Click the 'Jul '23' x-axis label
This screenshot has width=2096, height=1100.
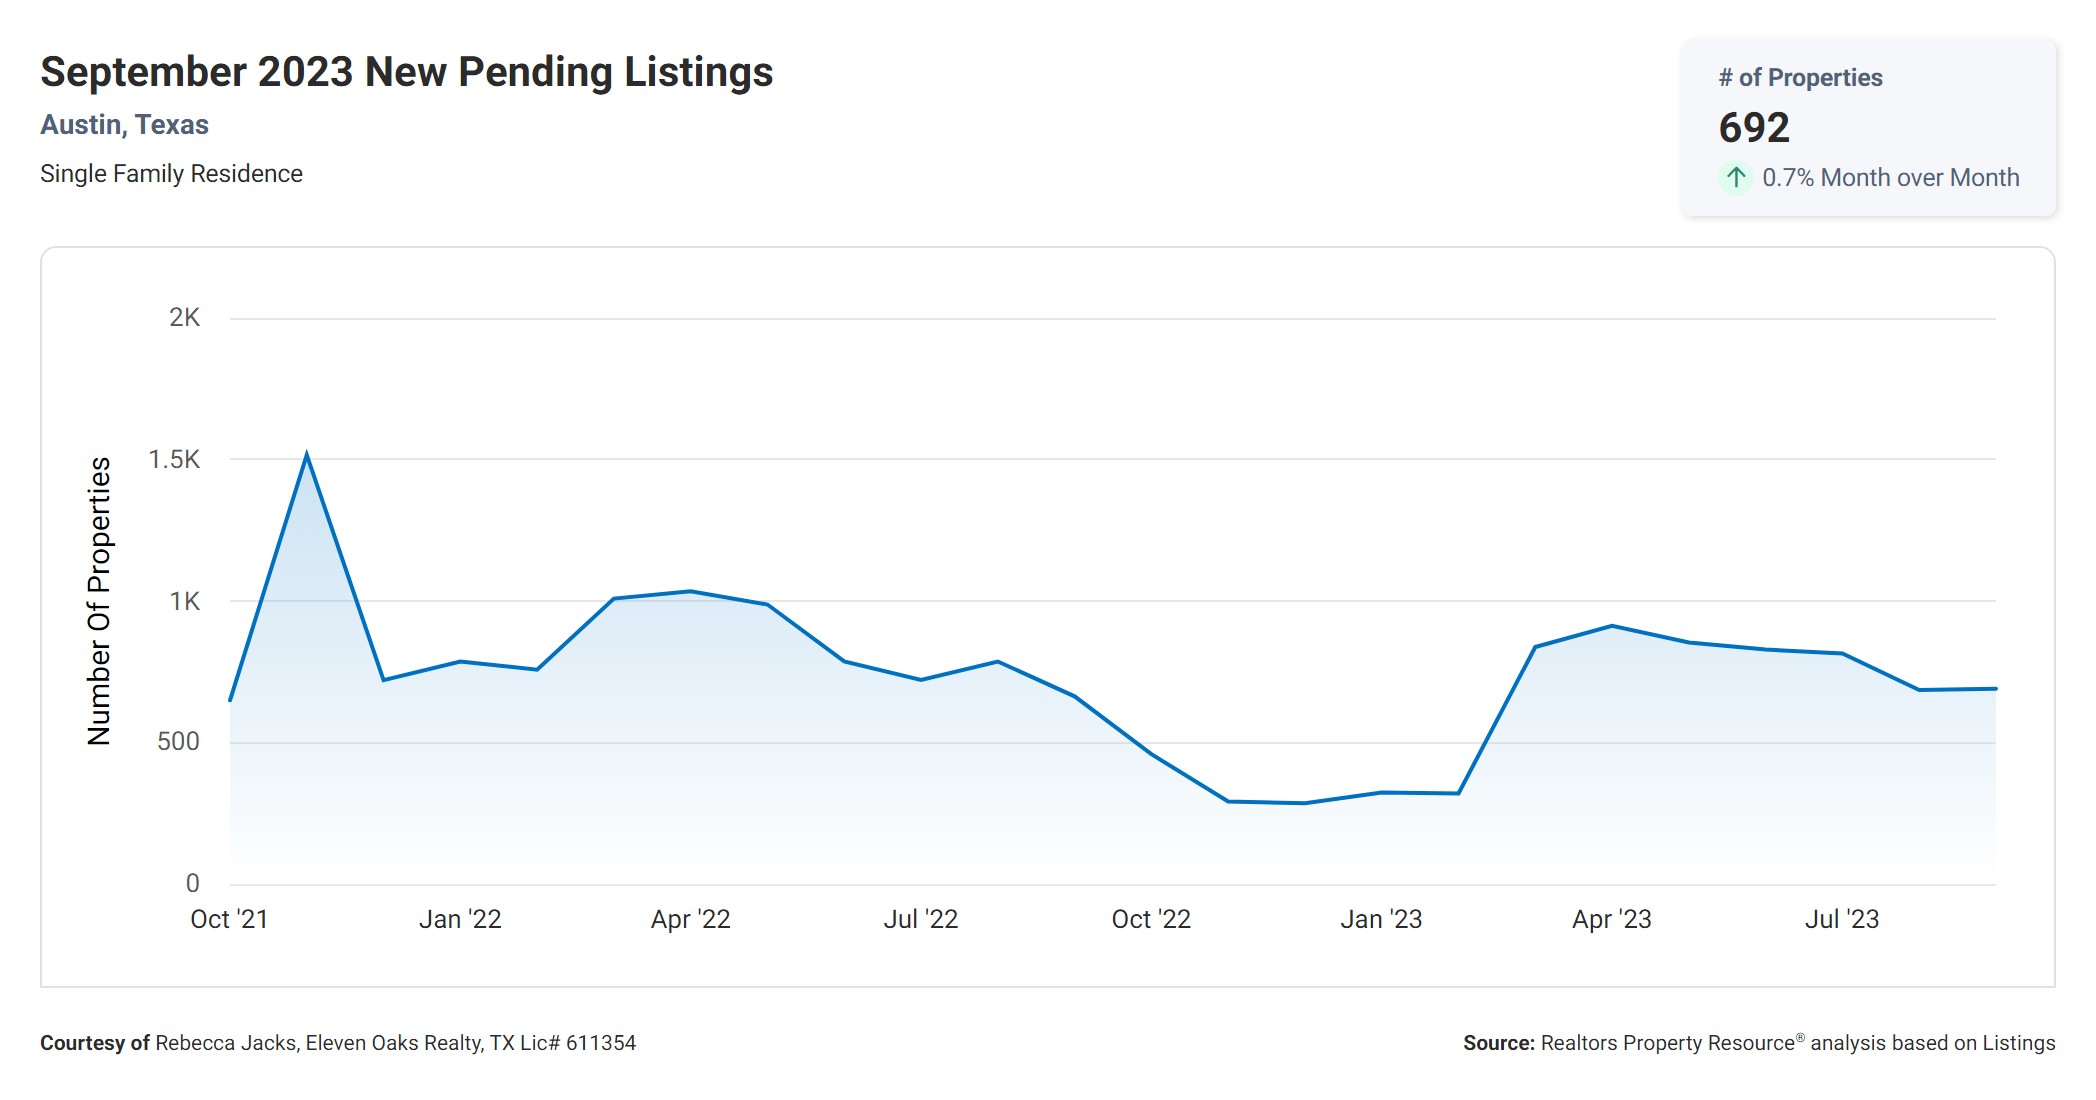click(x=1841, y=919)
